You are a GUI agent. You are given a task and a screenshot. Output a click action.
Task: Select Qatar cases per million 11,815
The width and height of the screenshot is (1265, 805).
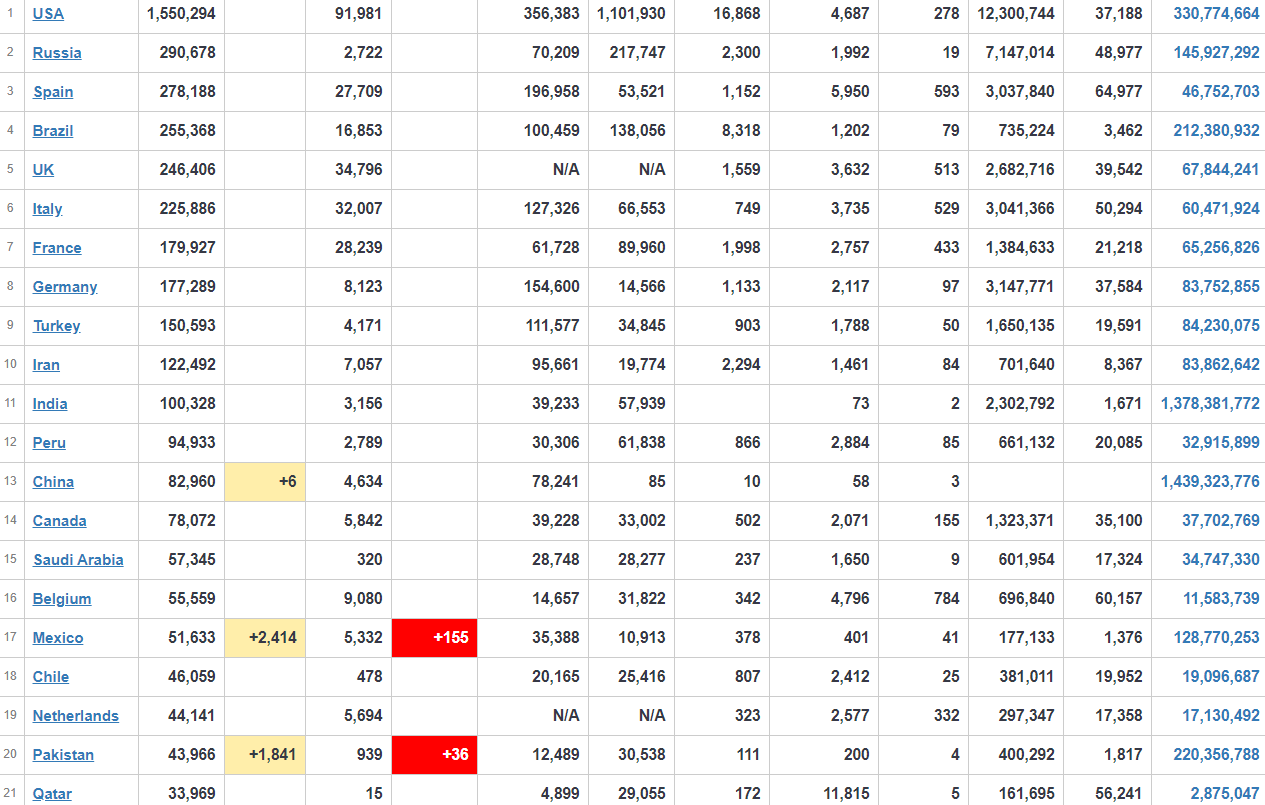tap(846, 794)
